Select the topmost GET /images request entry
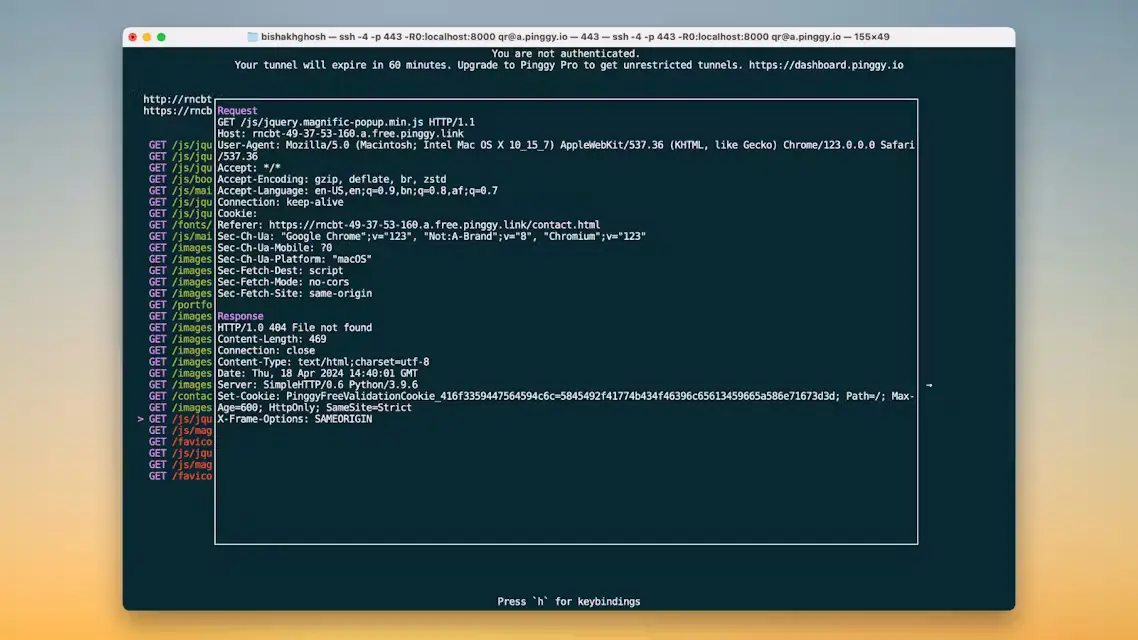Viewport: 1138px width, 640px height. (x=178, y=247)
